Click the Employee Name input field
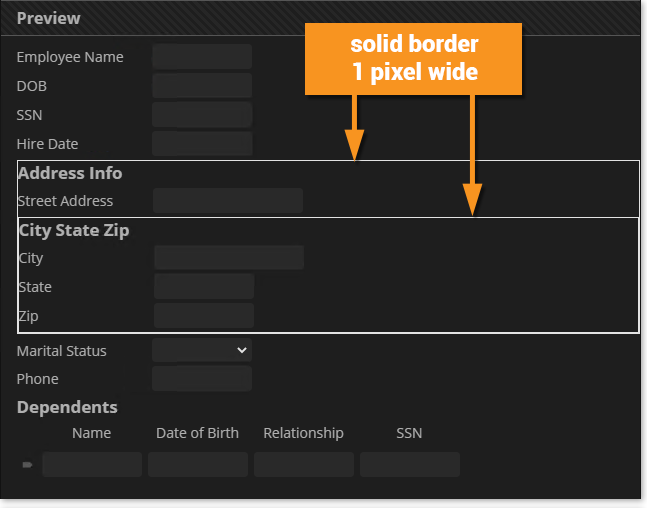This screenshot has width=647, height=508. click(202, 57)
